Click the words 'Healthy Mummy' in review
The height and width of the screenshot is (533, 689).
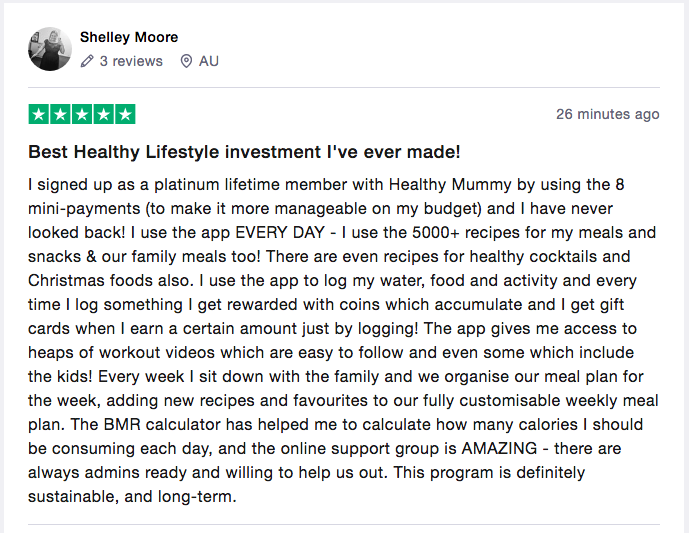(450, 185)
